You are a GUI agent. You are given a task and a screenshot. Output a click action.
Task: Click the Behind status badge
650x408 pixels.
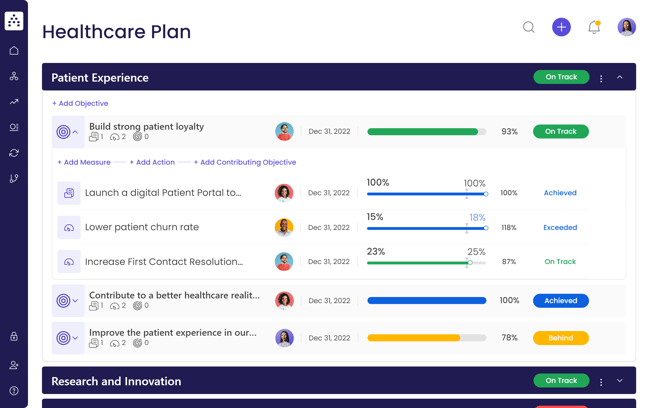(x=560, y=338)
